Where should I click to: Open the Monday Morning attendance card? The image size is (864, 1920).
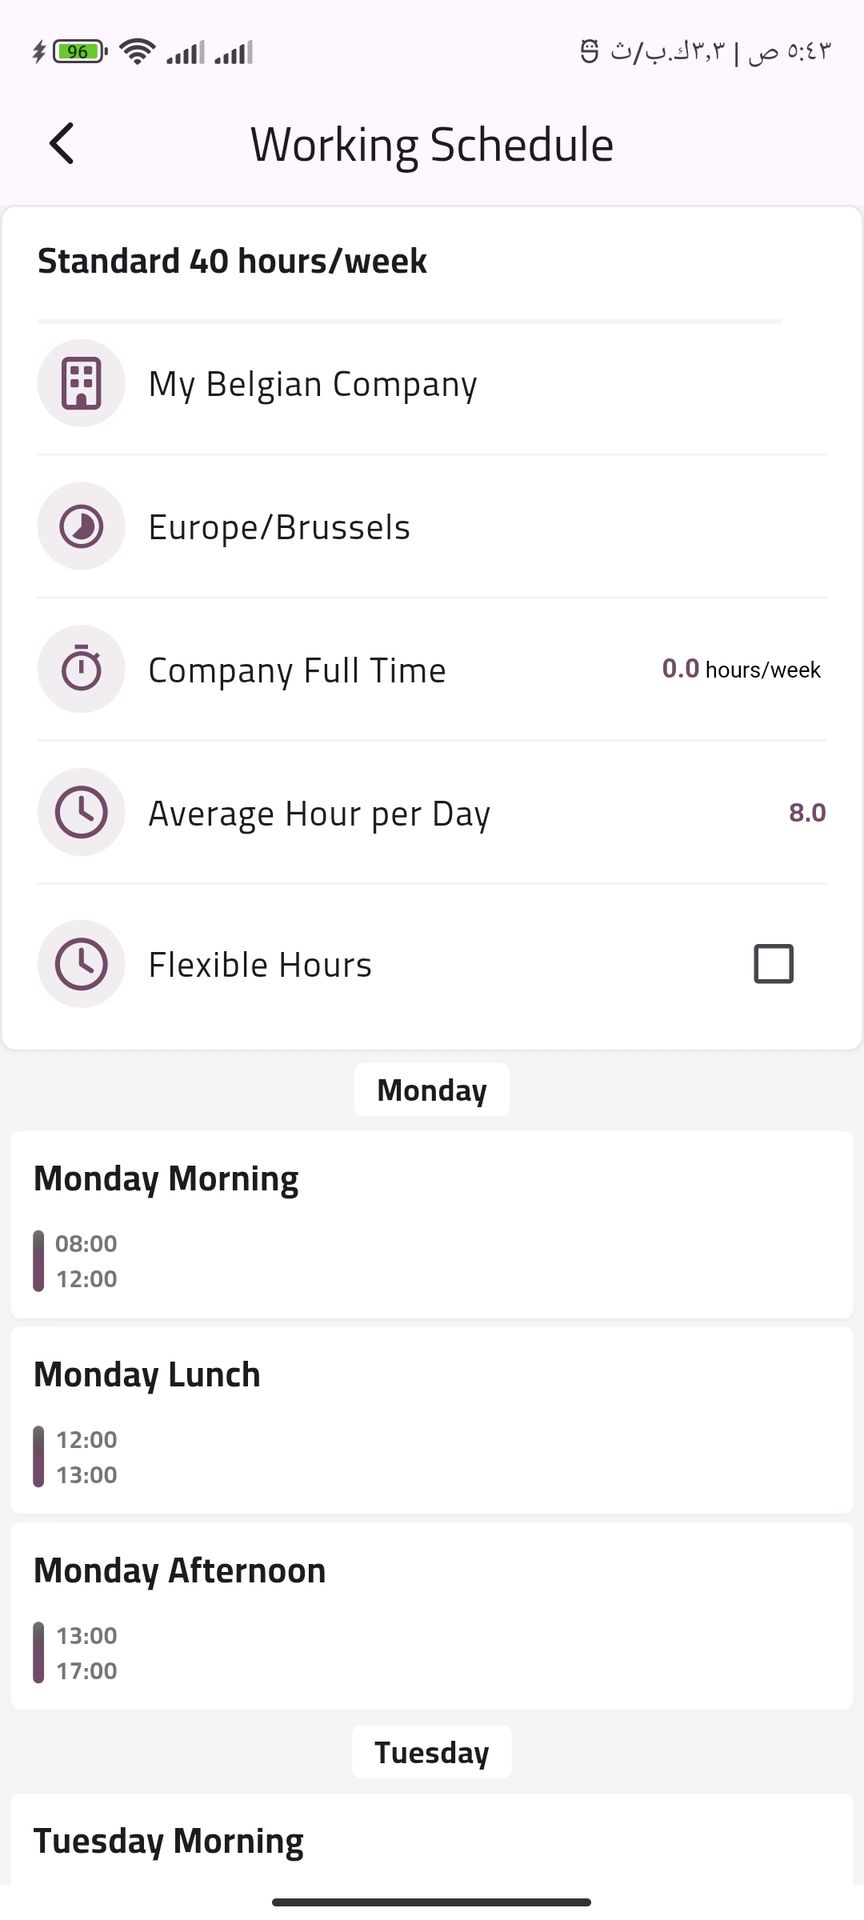tap(432, 1224)
